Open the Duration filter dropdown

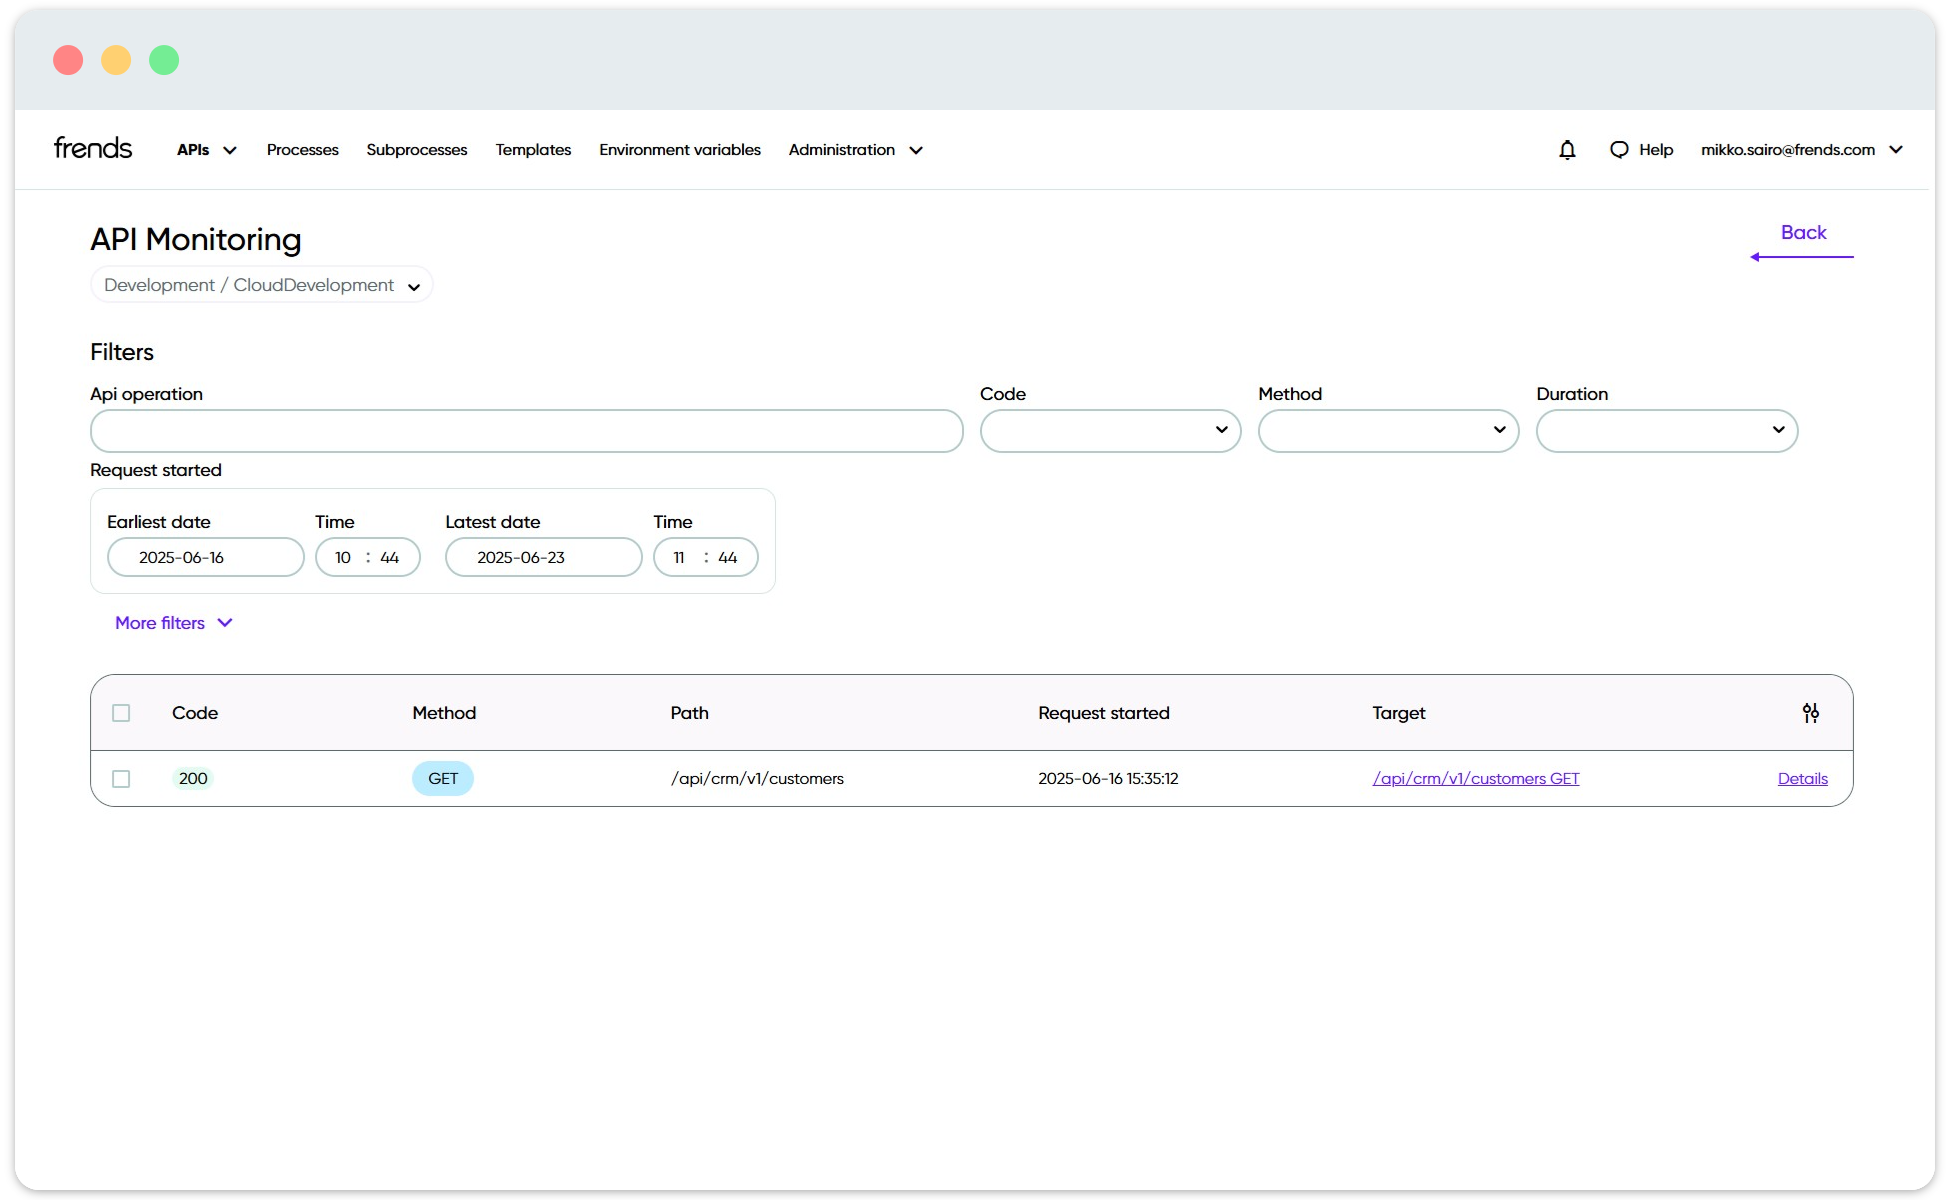(x=1666, y=431)
